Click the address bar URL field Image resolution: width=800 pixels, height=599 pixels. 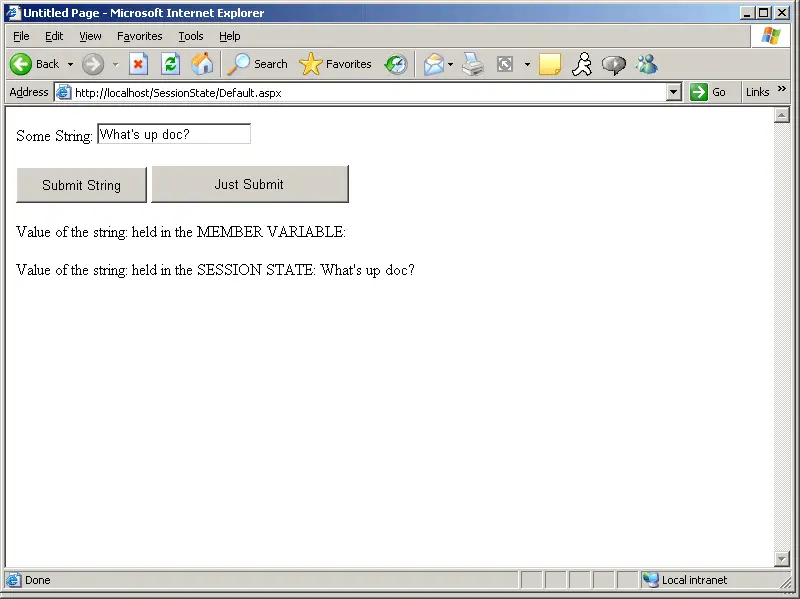369,92
